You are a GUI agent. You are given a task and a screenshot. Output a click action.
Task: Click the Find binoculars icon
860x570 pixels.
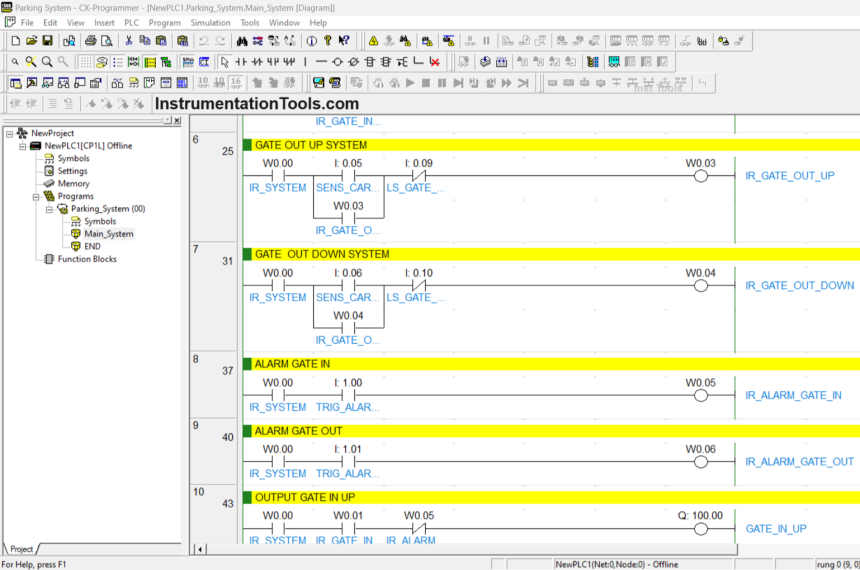click(242, 41)
